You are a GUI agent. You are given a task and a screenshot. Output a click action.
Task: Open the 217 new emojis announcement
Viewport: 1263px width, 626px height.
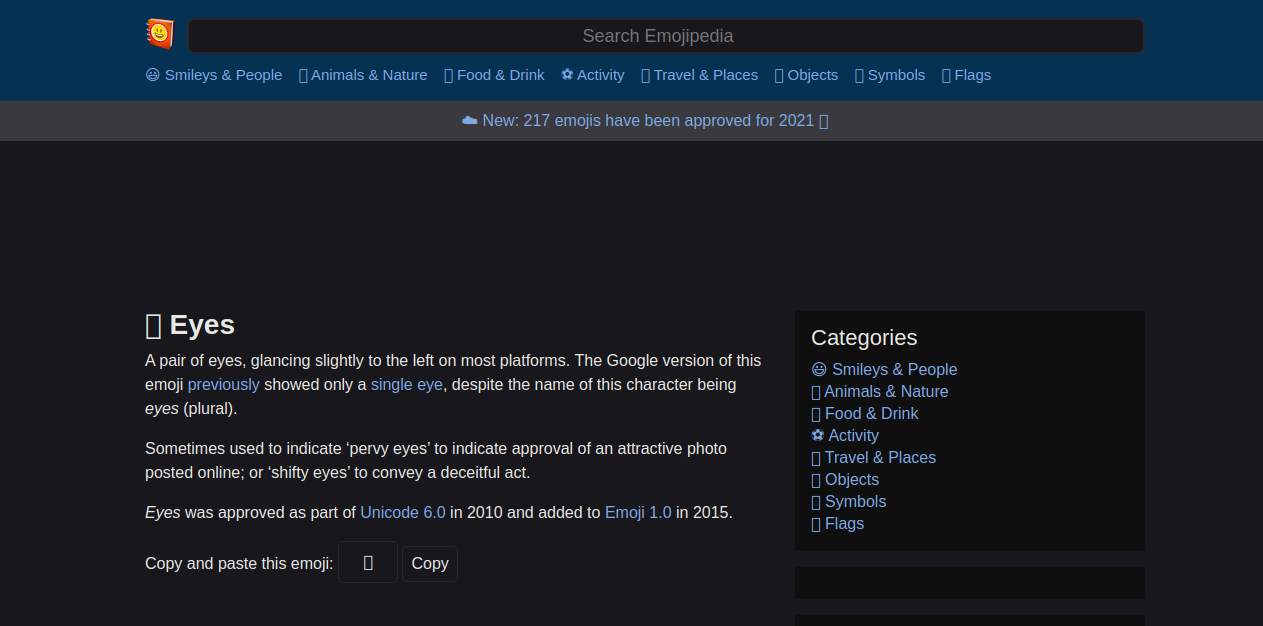(645, 121)
